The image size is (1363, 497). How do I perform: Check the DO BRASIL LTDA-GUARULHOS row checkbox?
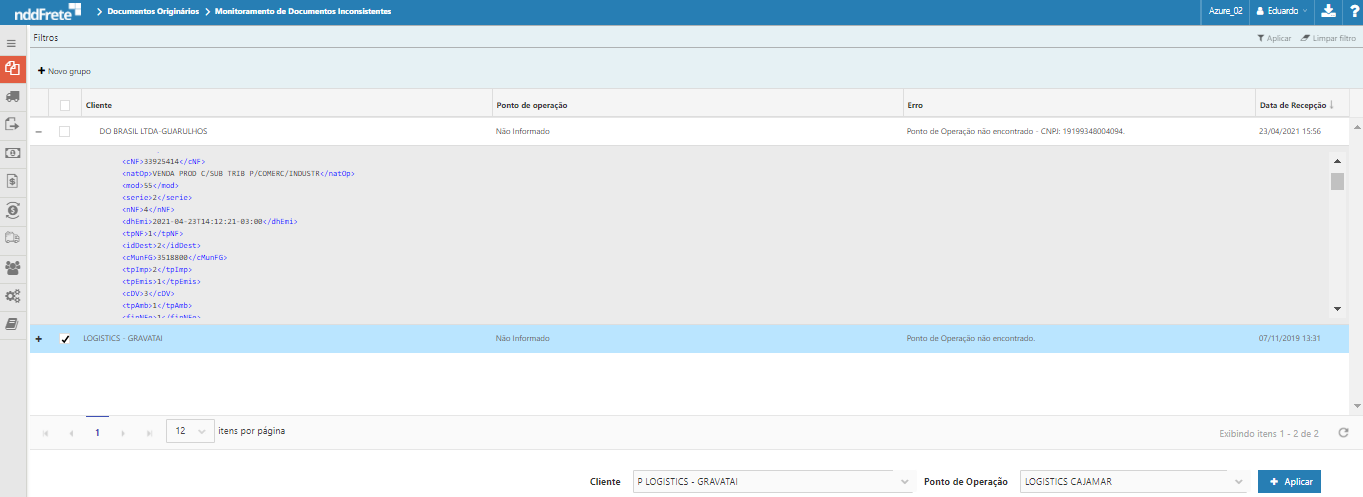click(65, 131)
